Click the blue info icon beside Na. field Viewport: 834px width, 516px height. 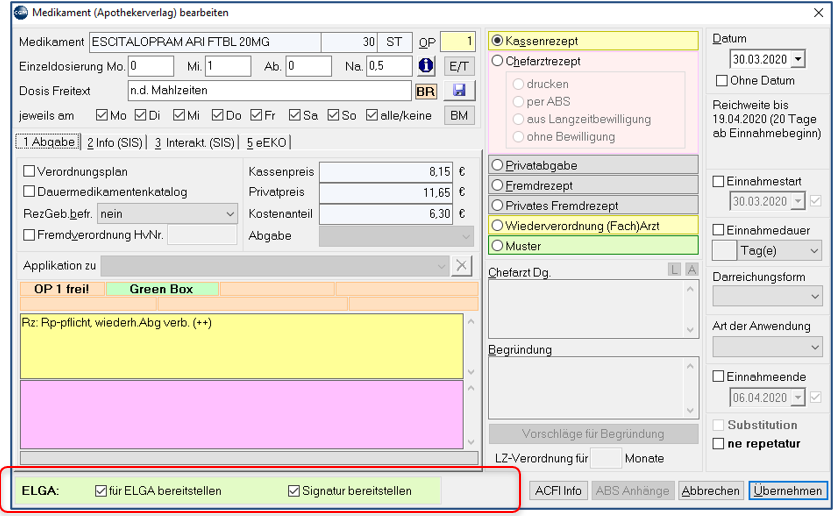pyautogui.click(x=426, y=66)
